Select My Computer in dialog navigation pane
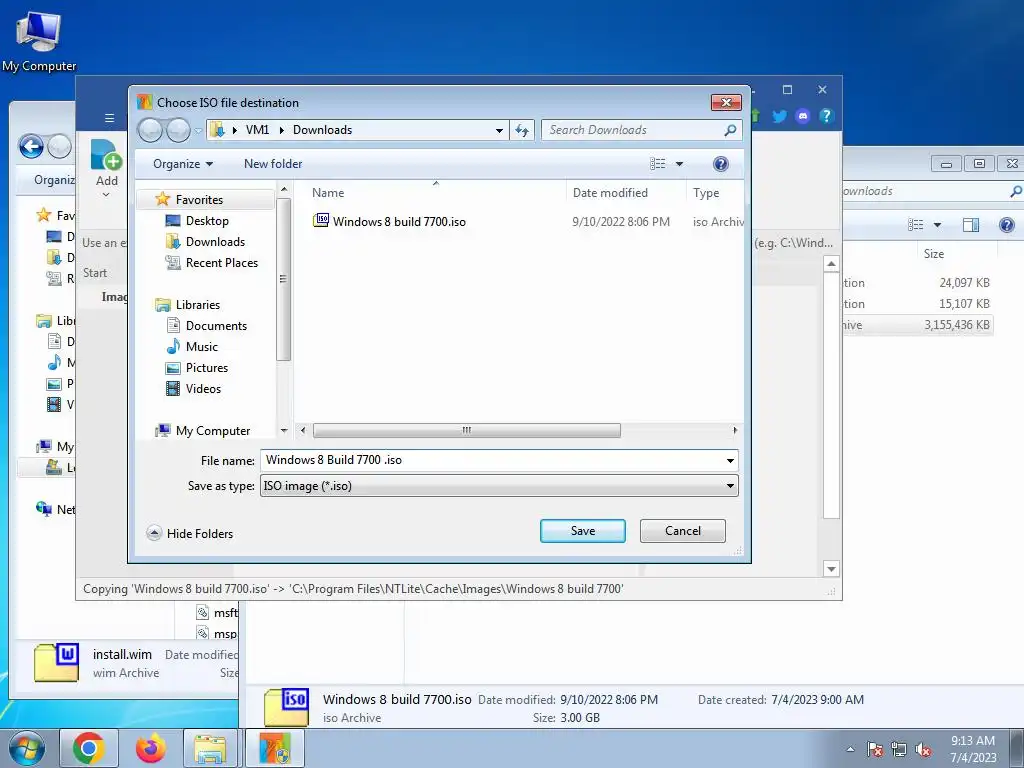This screenshot has width=1024, height=768. [x=213, y=431]
